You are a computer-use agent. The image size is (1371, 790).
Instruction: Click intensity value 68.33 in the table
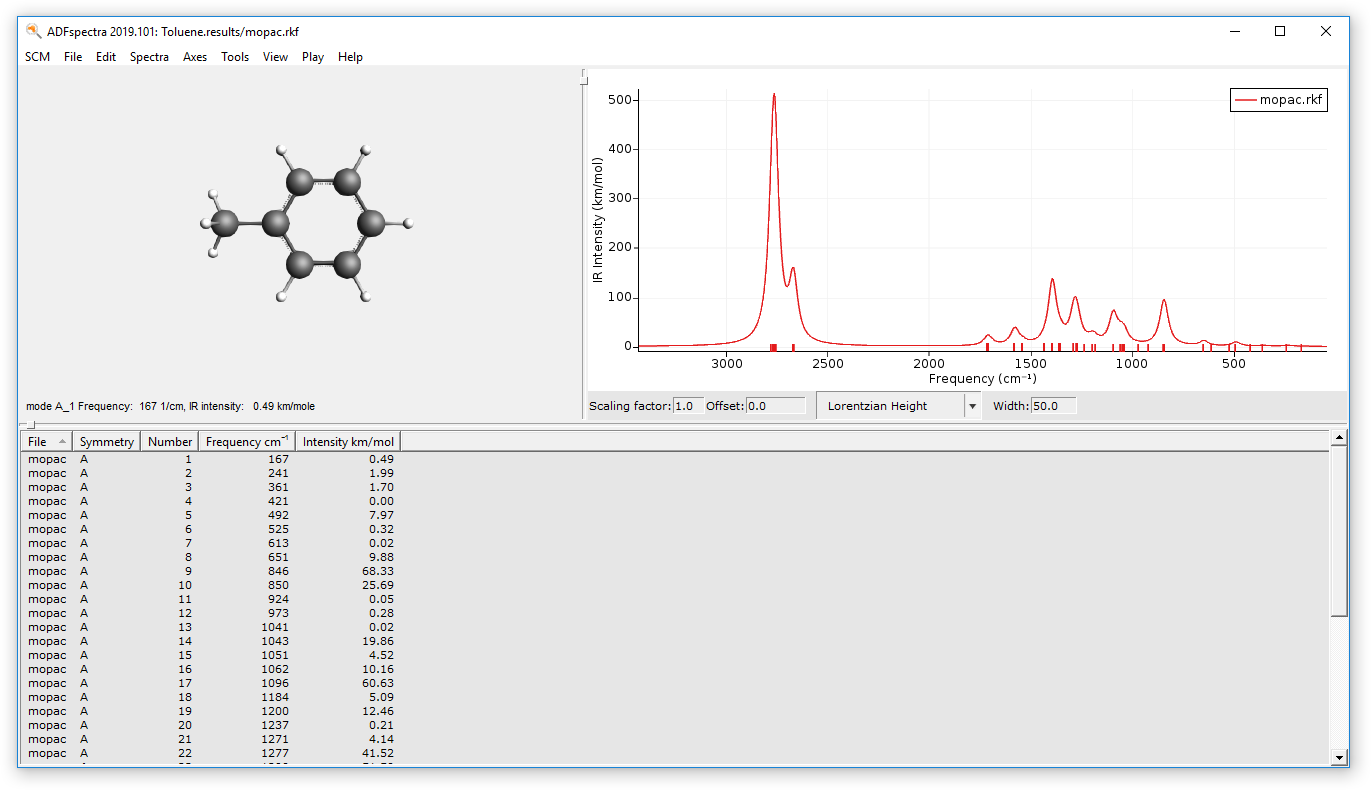click(x=378, y=571)
